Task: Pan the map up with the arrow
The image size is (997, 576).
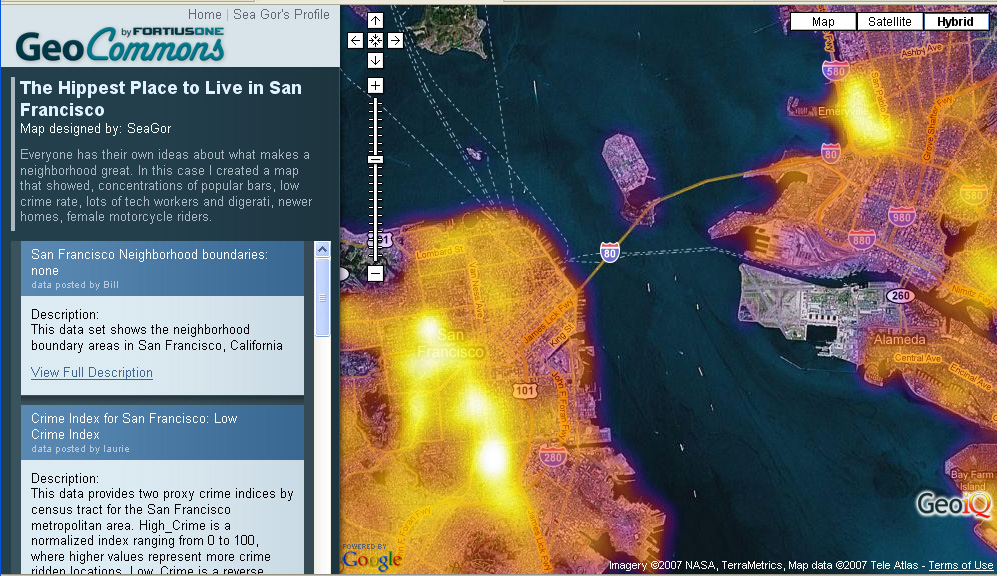Action: 375,21
